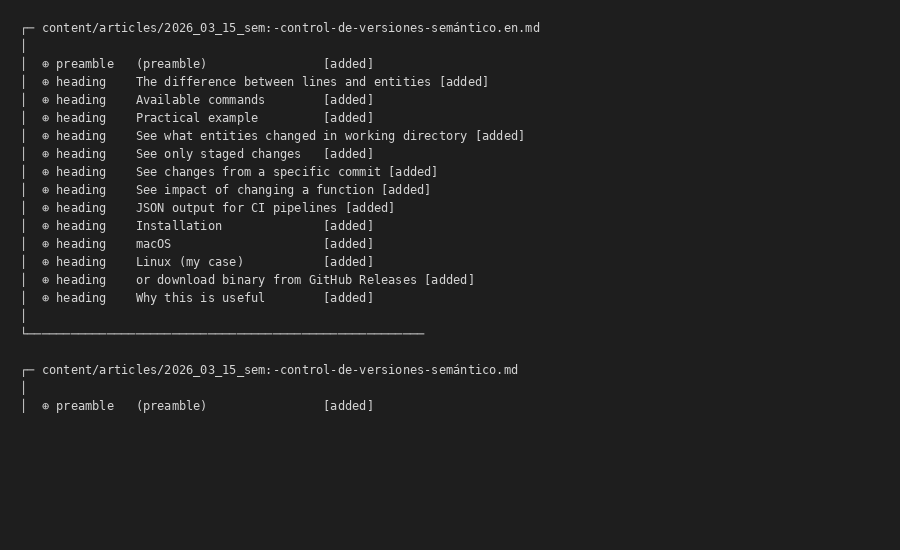
Task: Click the plus icon of the preamble in the .en.md file
Action: (45, 64)
